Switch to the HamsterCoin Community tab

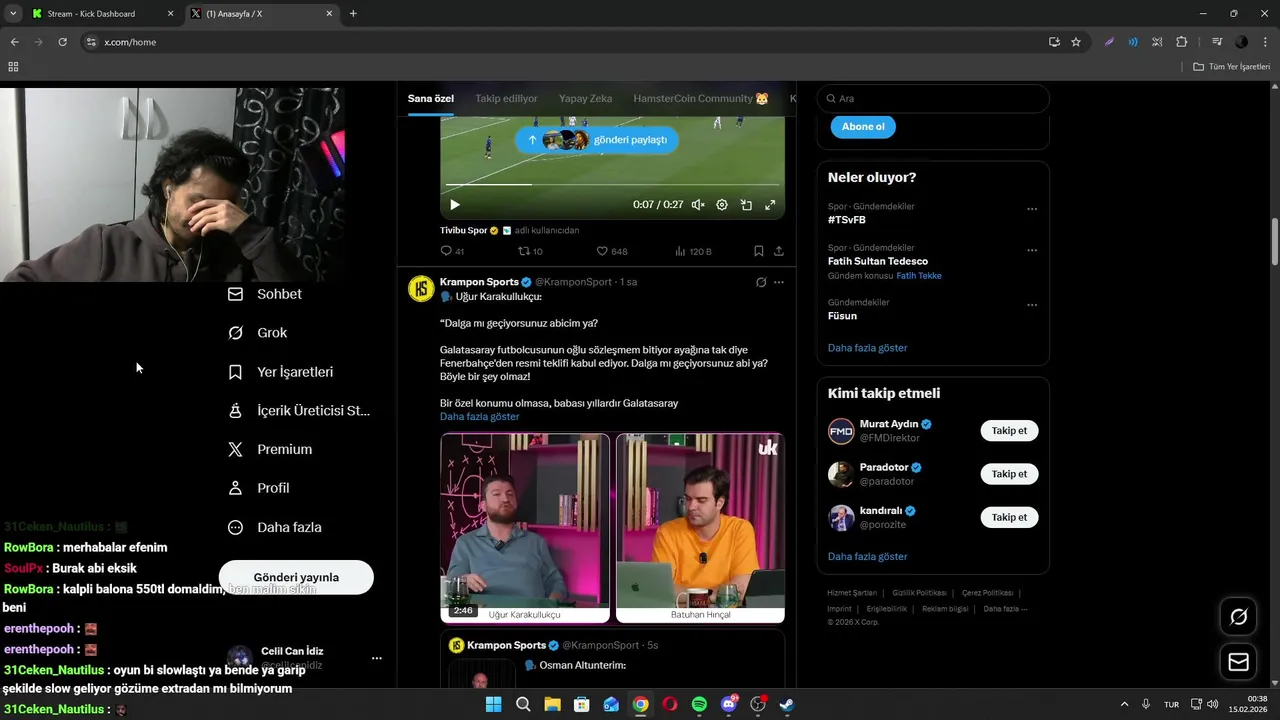(x=701, y=98)
